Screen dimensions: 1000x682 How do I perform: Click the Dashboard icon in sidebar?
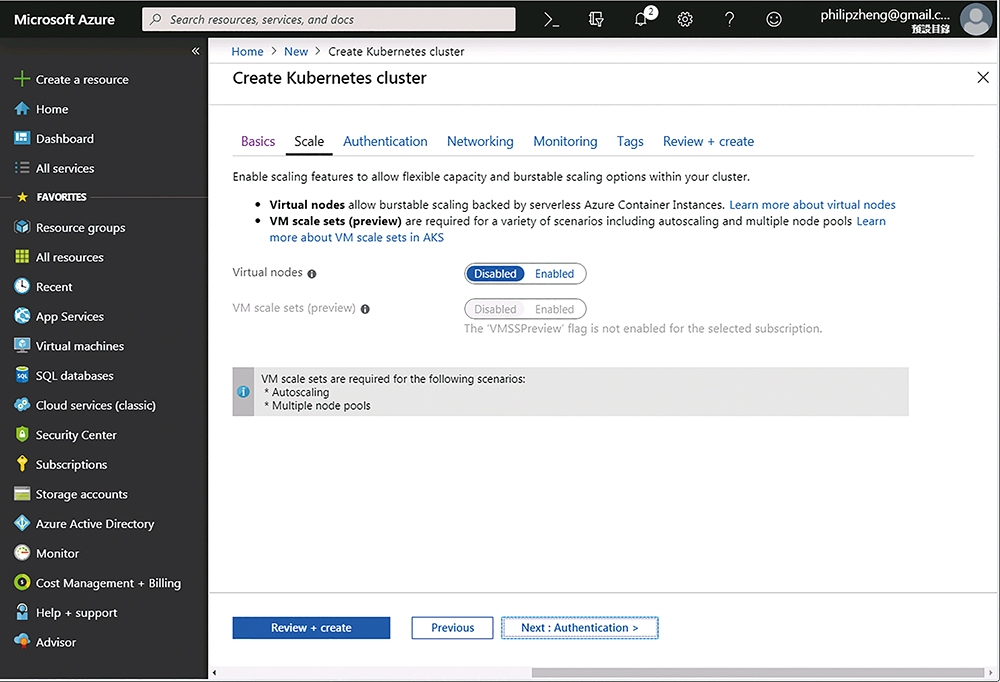point(22,138)
